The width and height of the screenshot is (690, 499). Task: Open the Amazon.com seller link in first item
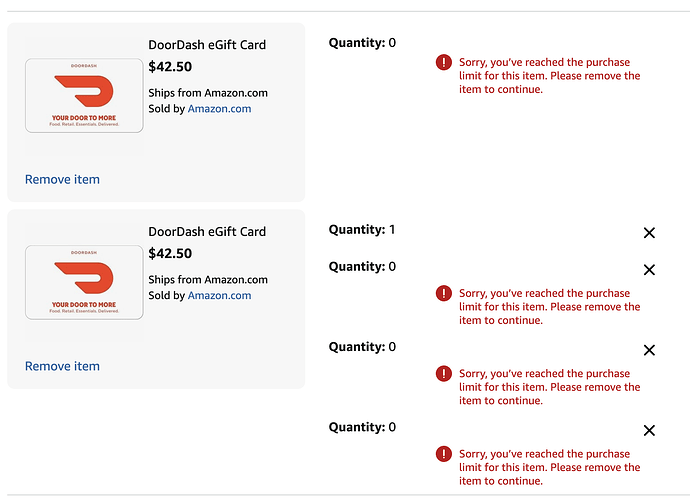[x=219, y=109]
